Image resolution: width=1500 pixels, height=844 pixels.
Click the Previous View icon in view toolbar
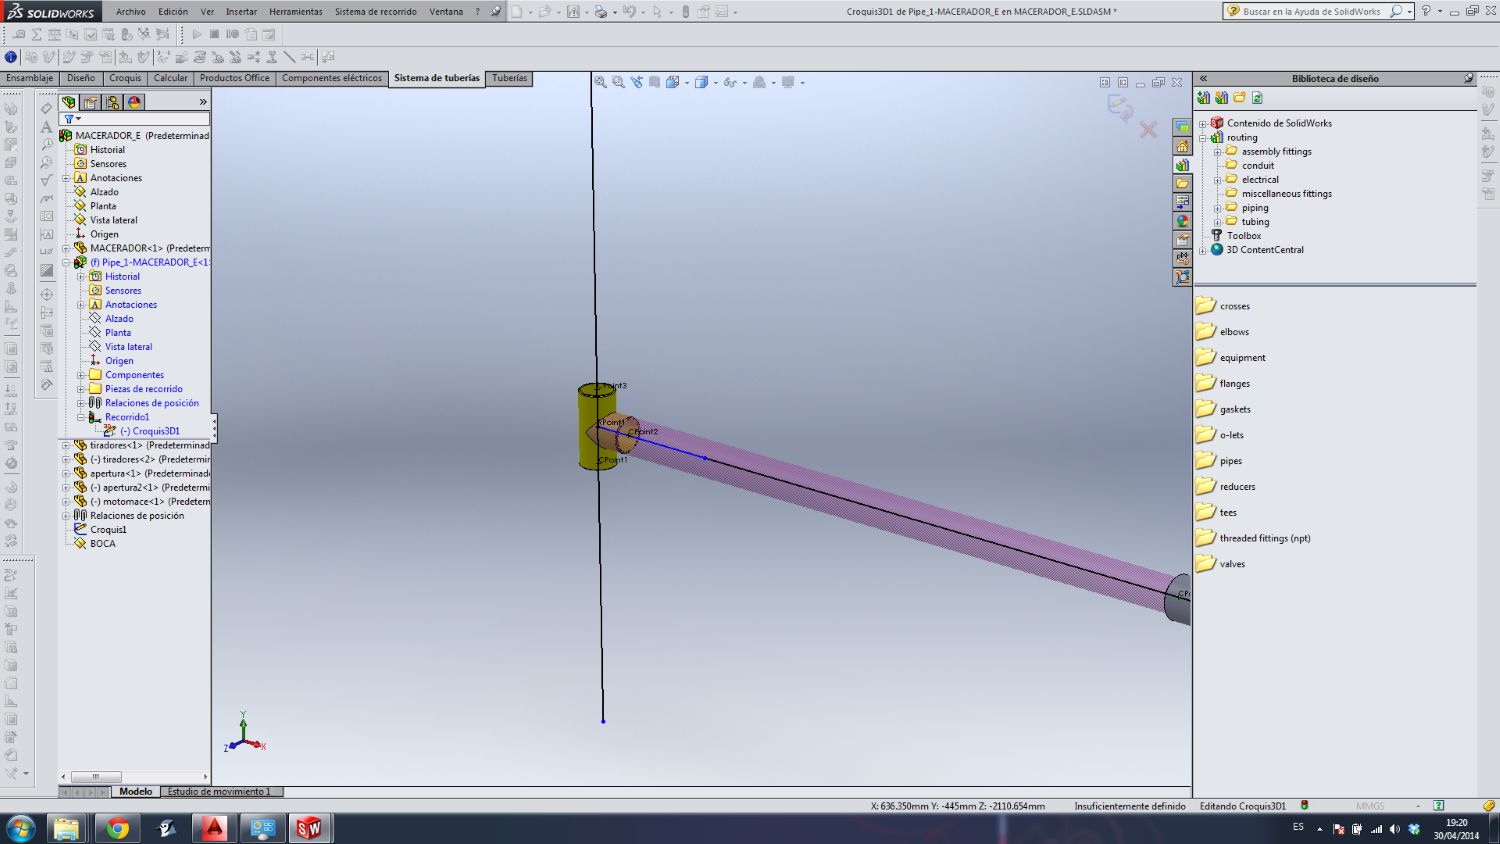click(x=636, y=82)
